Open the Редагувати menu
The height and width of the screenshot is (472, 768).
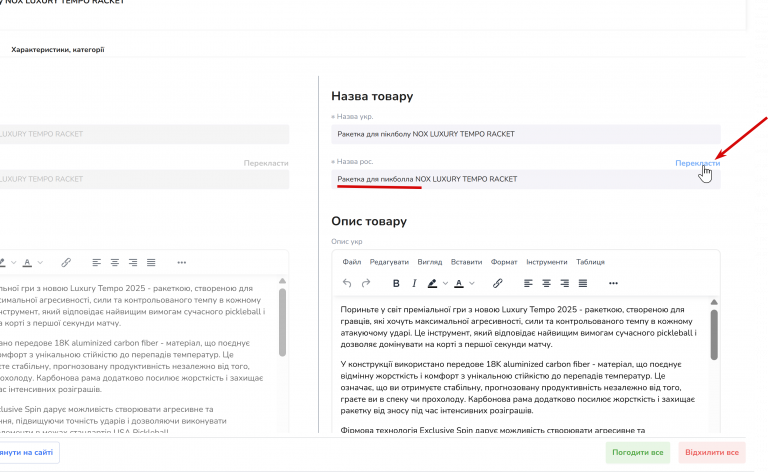coord(389,262)
